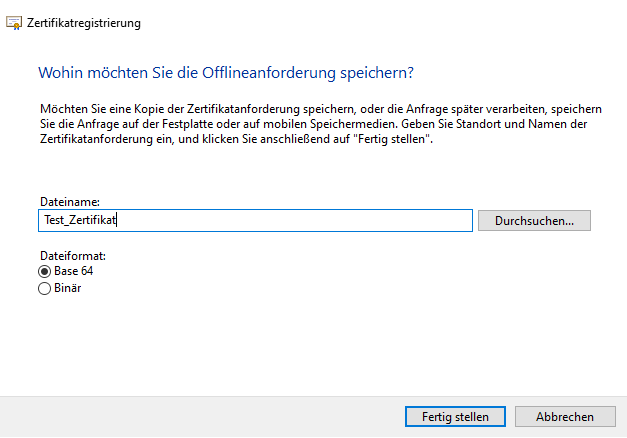This screenshot has width=627, height=438.
Task: Click the Zertifikatregistrierung window title text
Action: 84,23
